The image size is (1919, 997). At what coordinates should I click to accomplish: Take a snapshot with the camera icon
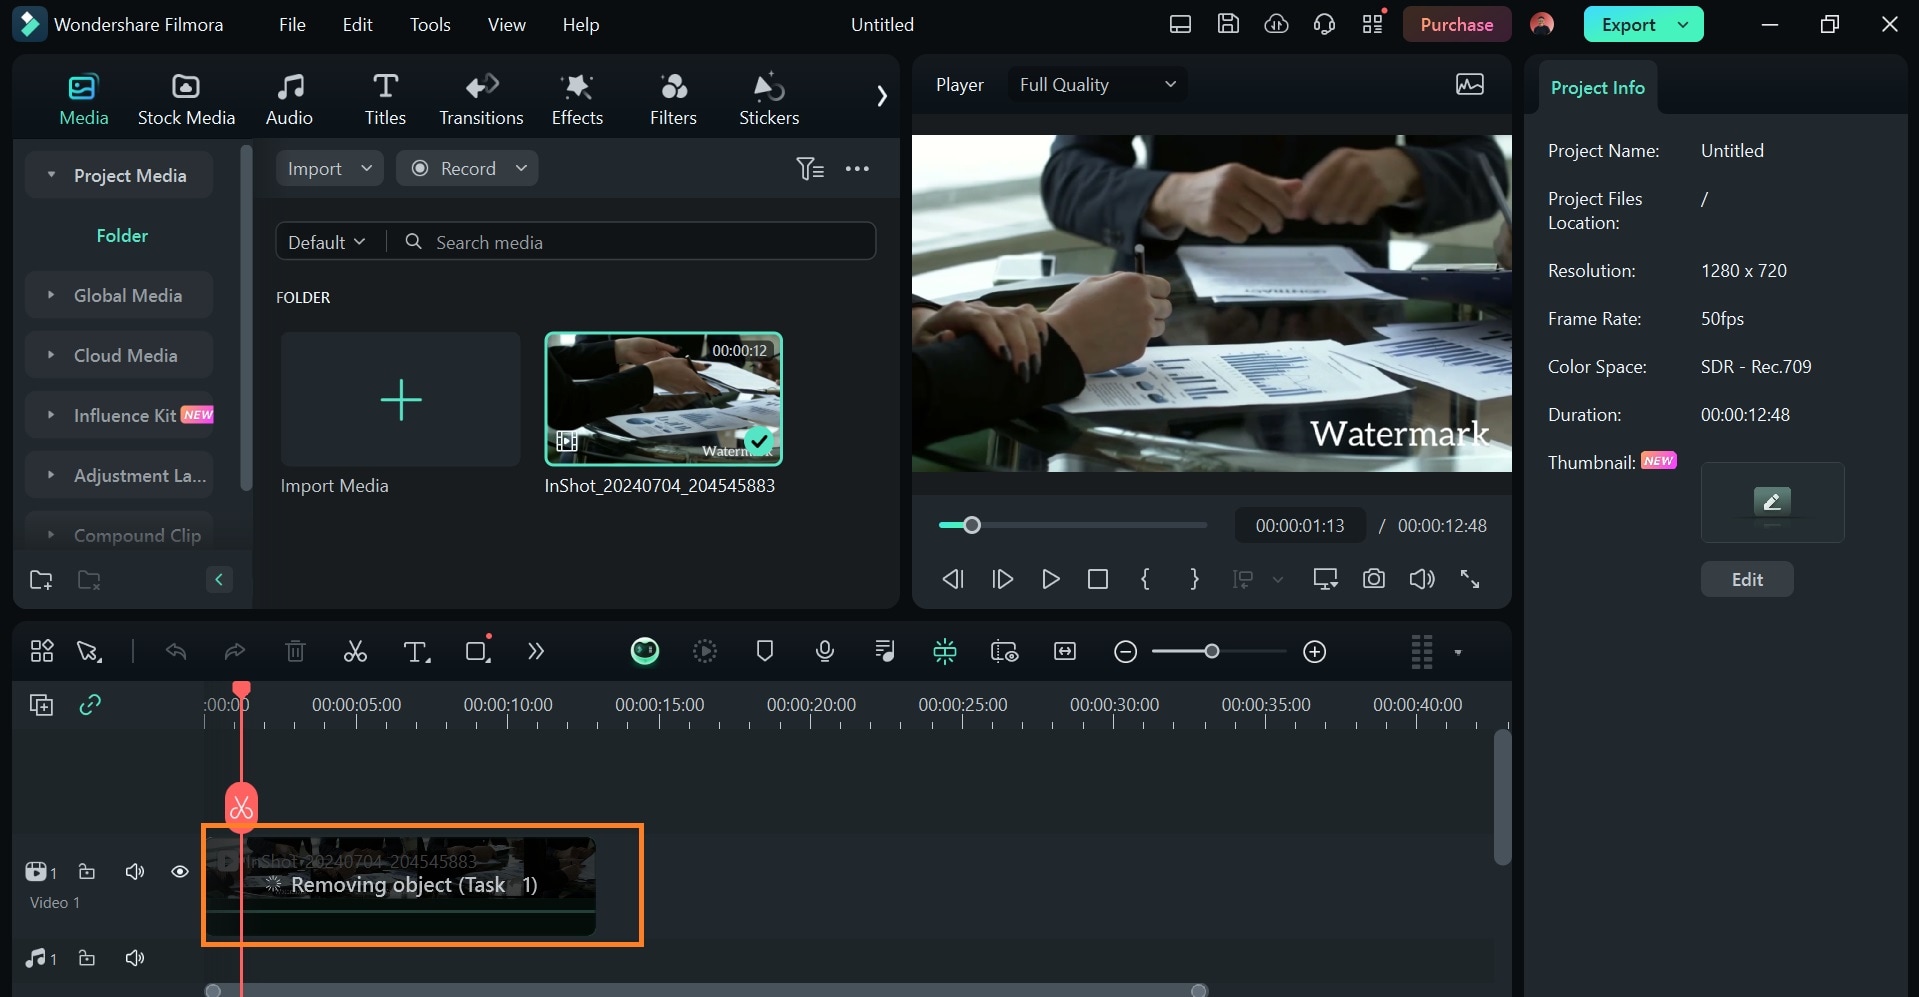pos(1374,579)
